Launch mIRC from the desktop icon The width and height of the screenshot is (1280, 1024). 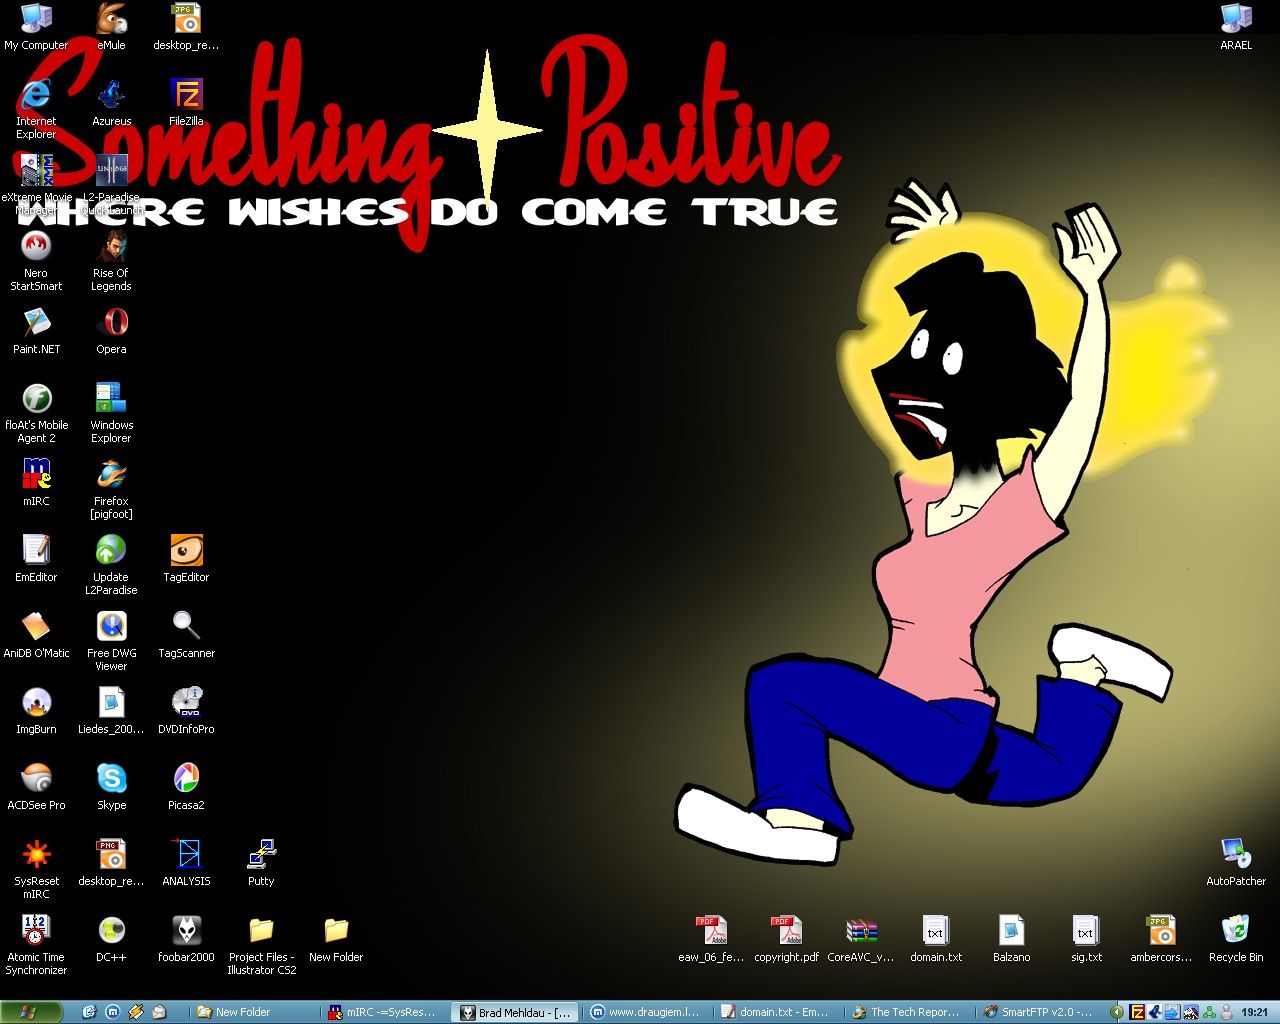(36, 482)
